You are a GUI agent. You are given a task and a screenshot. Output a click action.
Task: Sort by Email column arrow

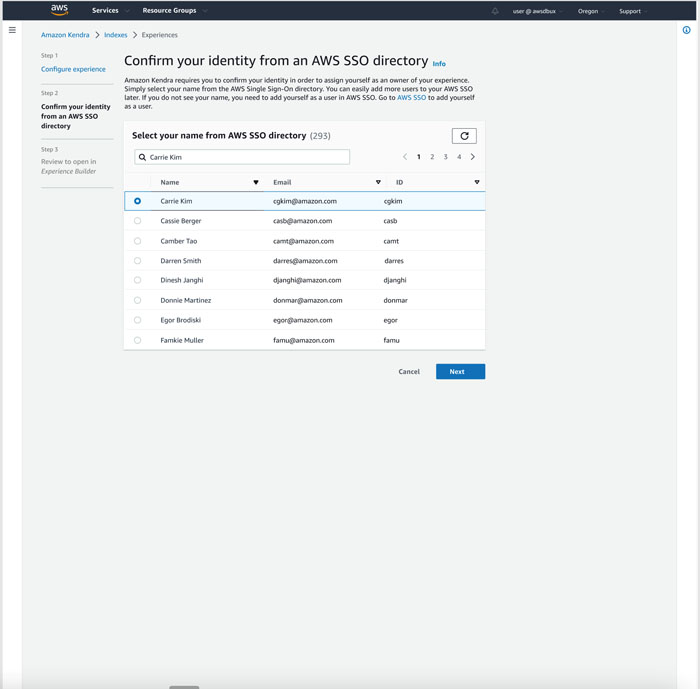coord(378,182)
